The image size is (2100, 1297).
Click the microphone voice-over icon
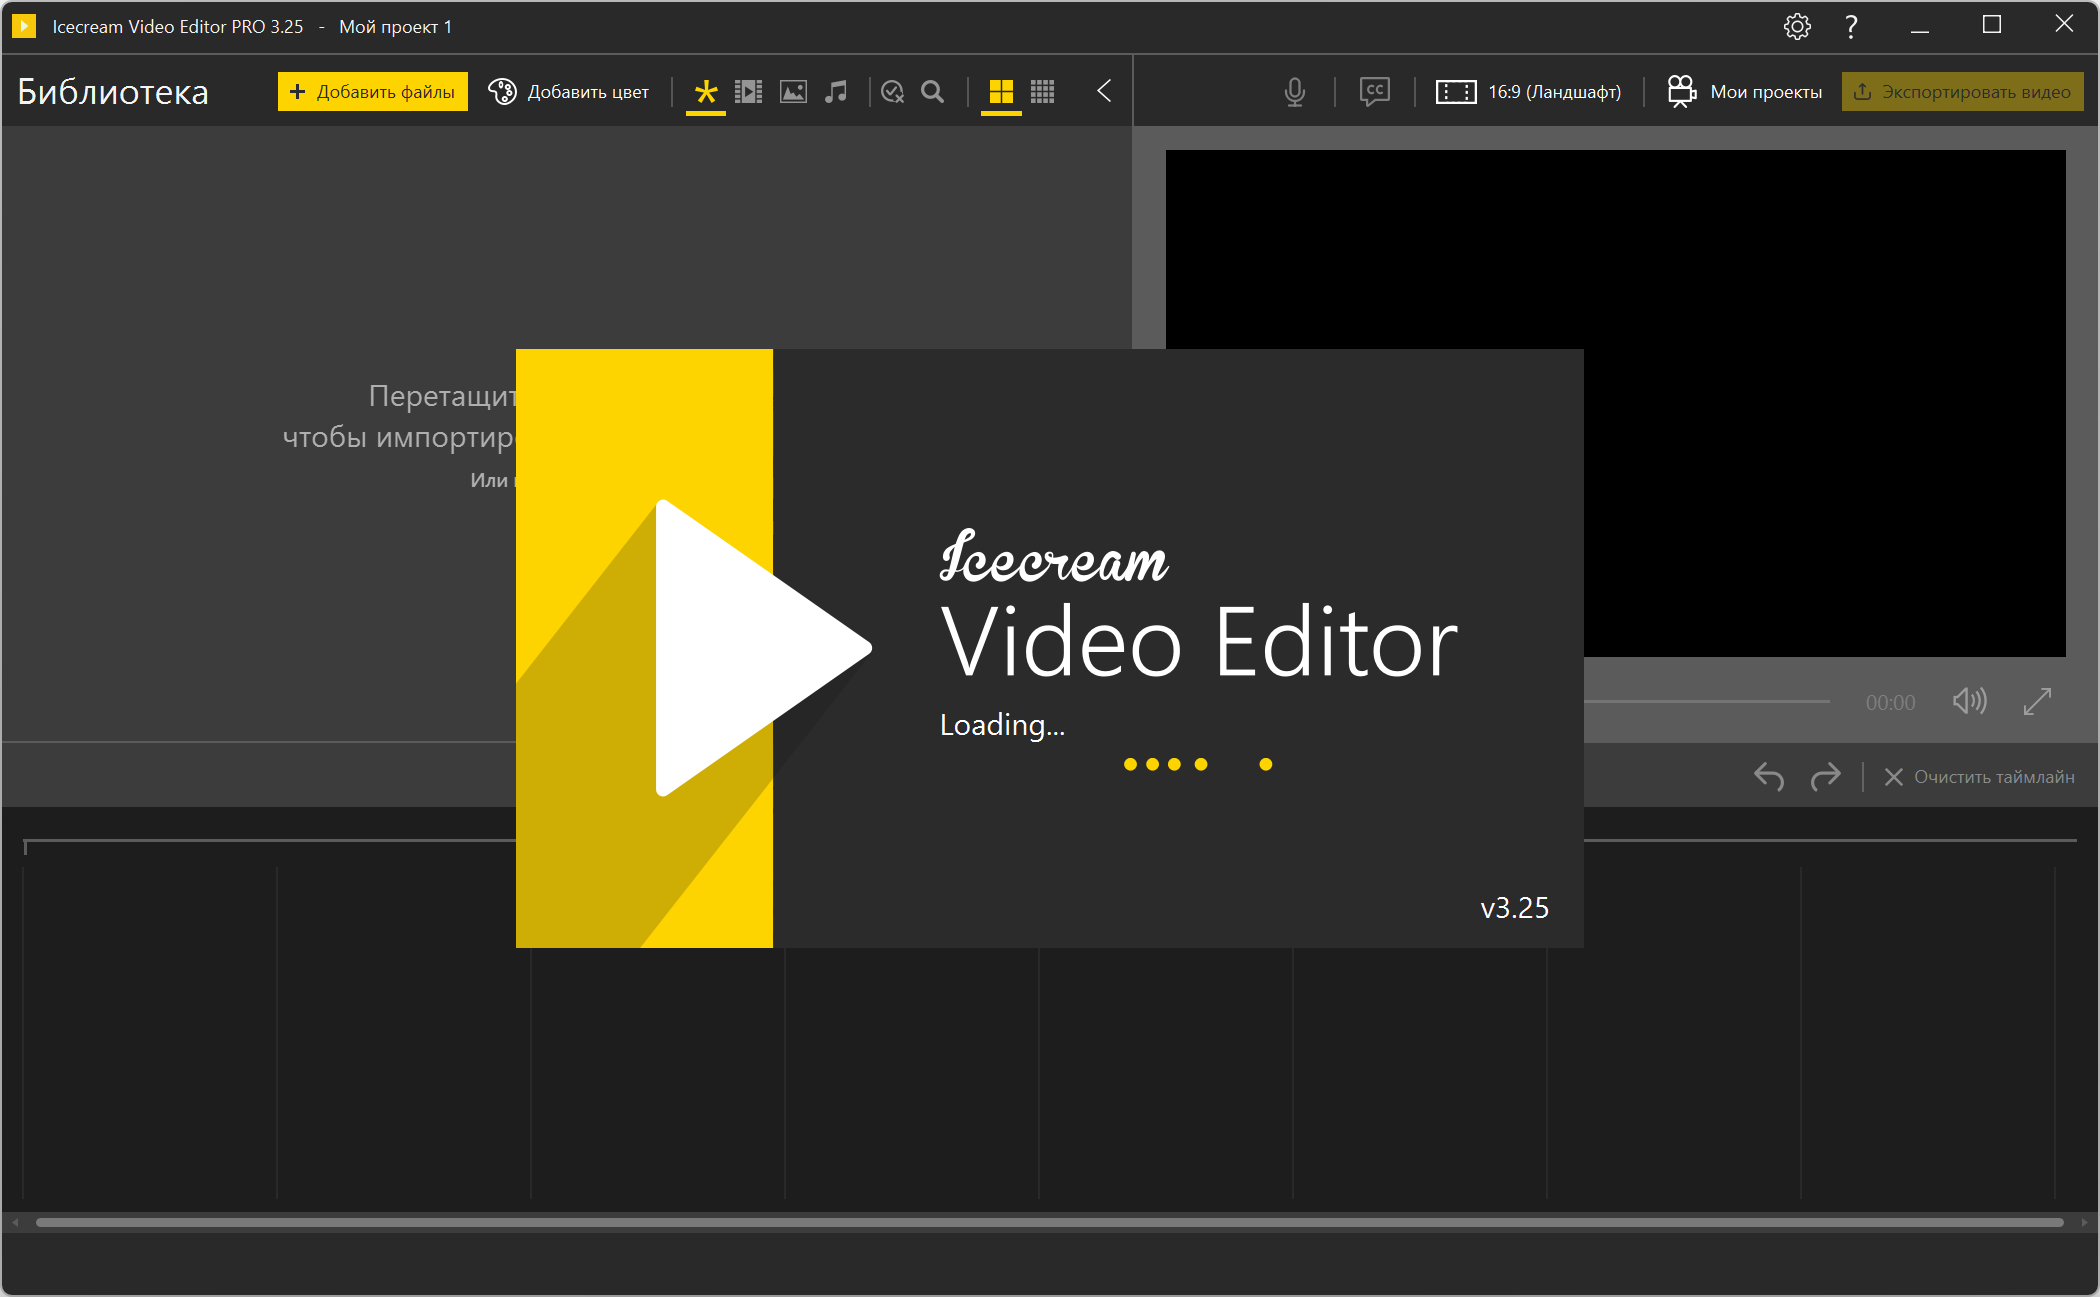1295,92
